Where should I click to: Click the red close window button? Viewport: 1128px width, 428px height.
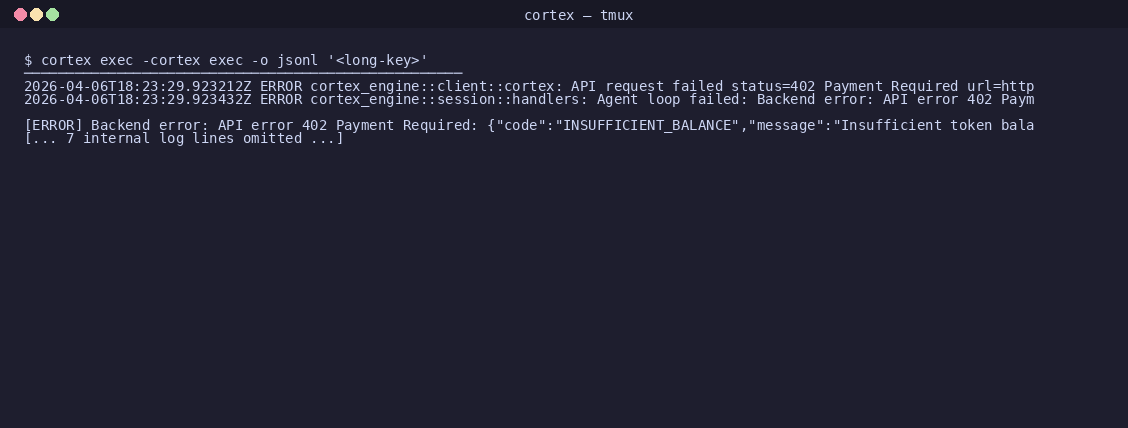(x=21, y=14)
